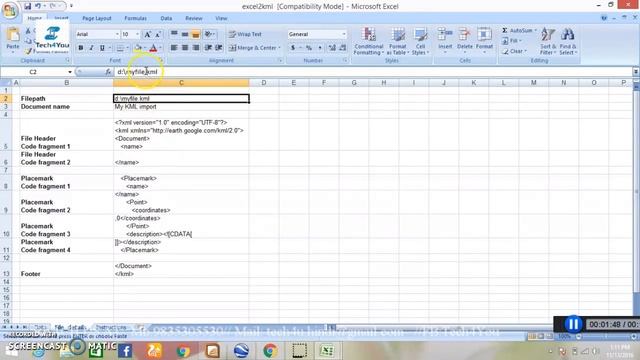Expand the Merge & Center dropdown arrow
The width and height of the screenshot is (640, 360).
tap(280, 48)
